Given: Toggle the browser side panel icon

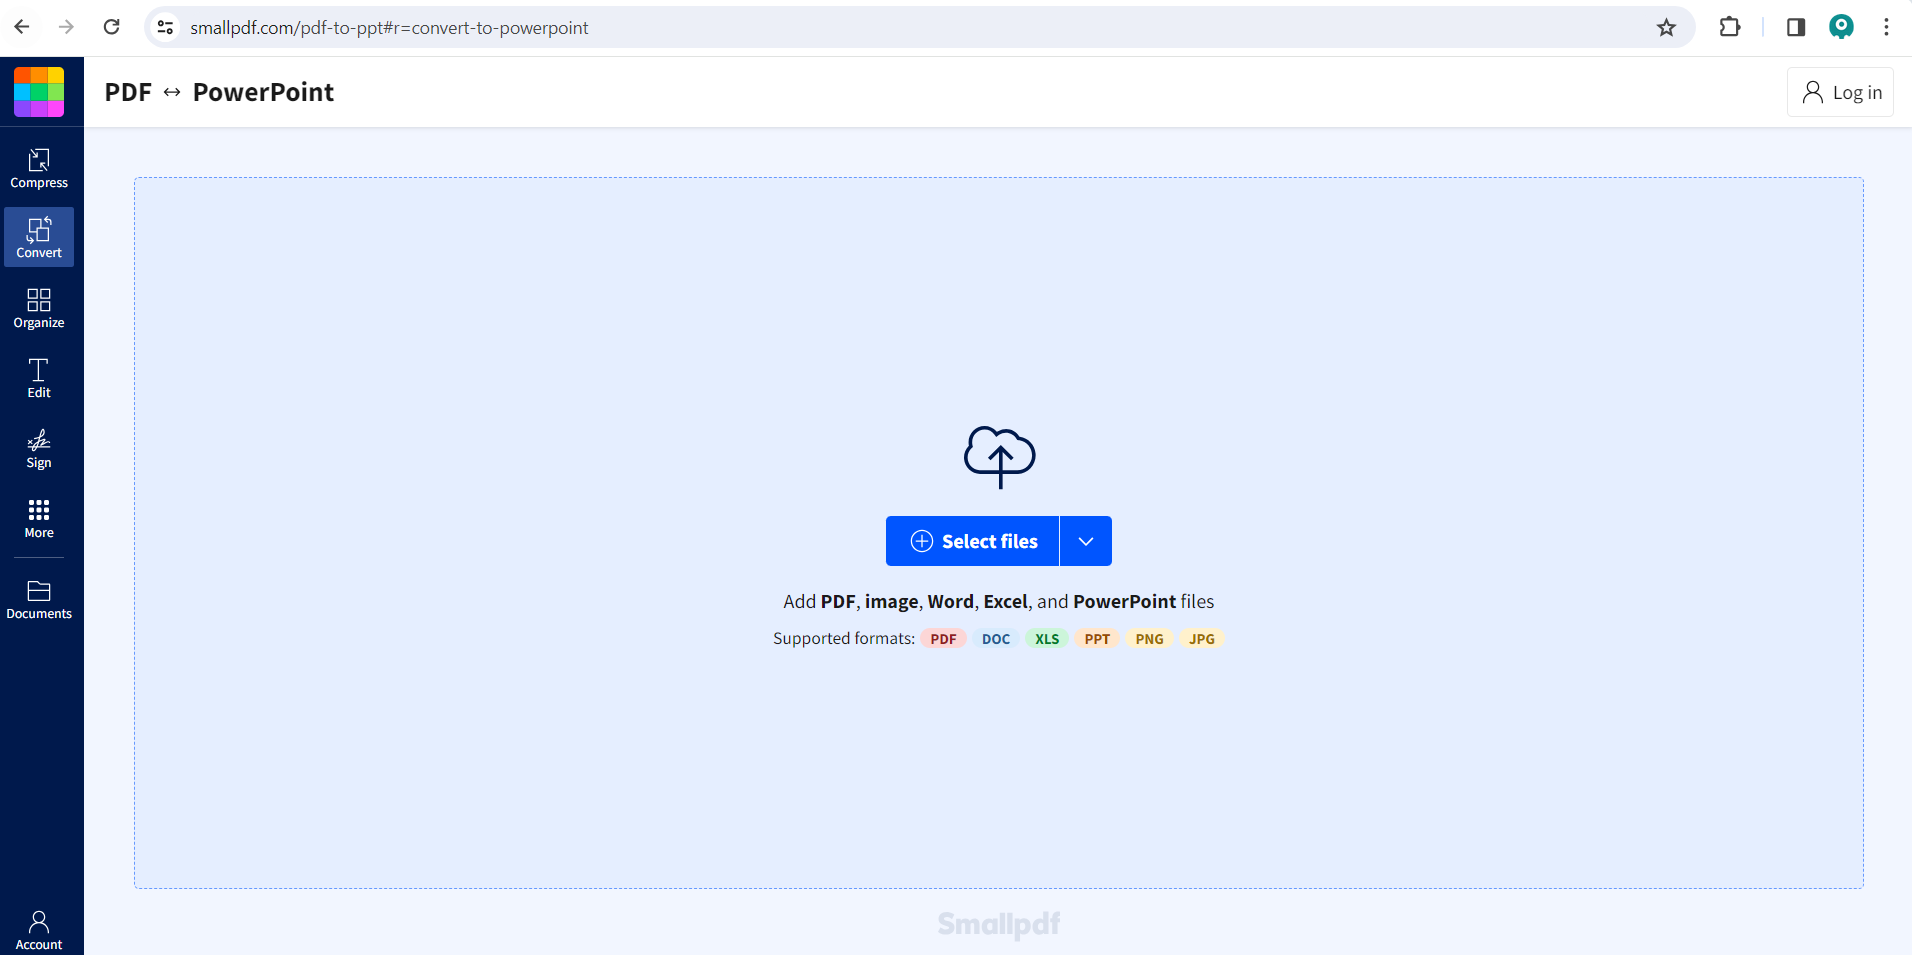Looking at the screenshot, I should [x=1796, y=27].
